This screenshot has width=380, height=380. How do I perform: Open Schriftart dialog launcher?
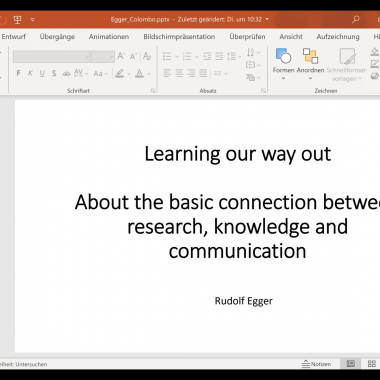(x=153, y=90)
